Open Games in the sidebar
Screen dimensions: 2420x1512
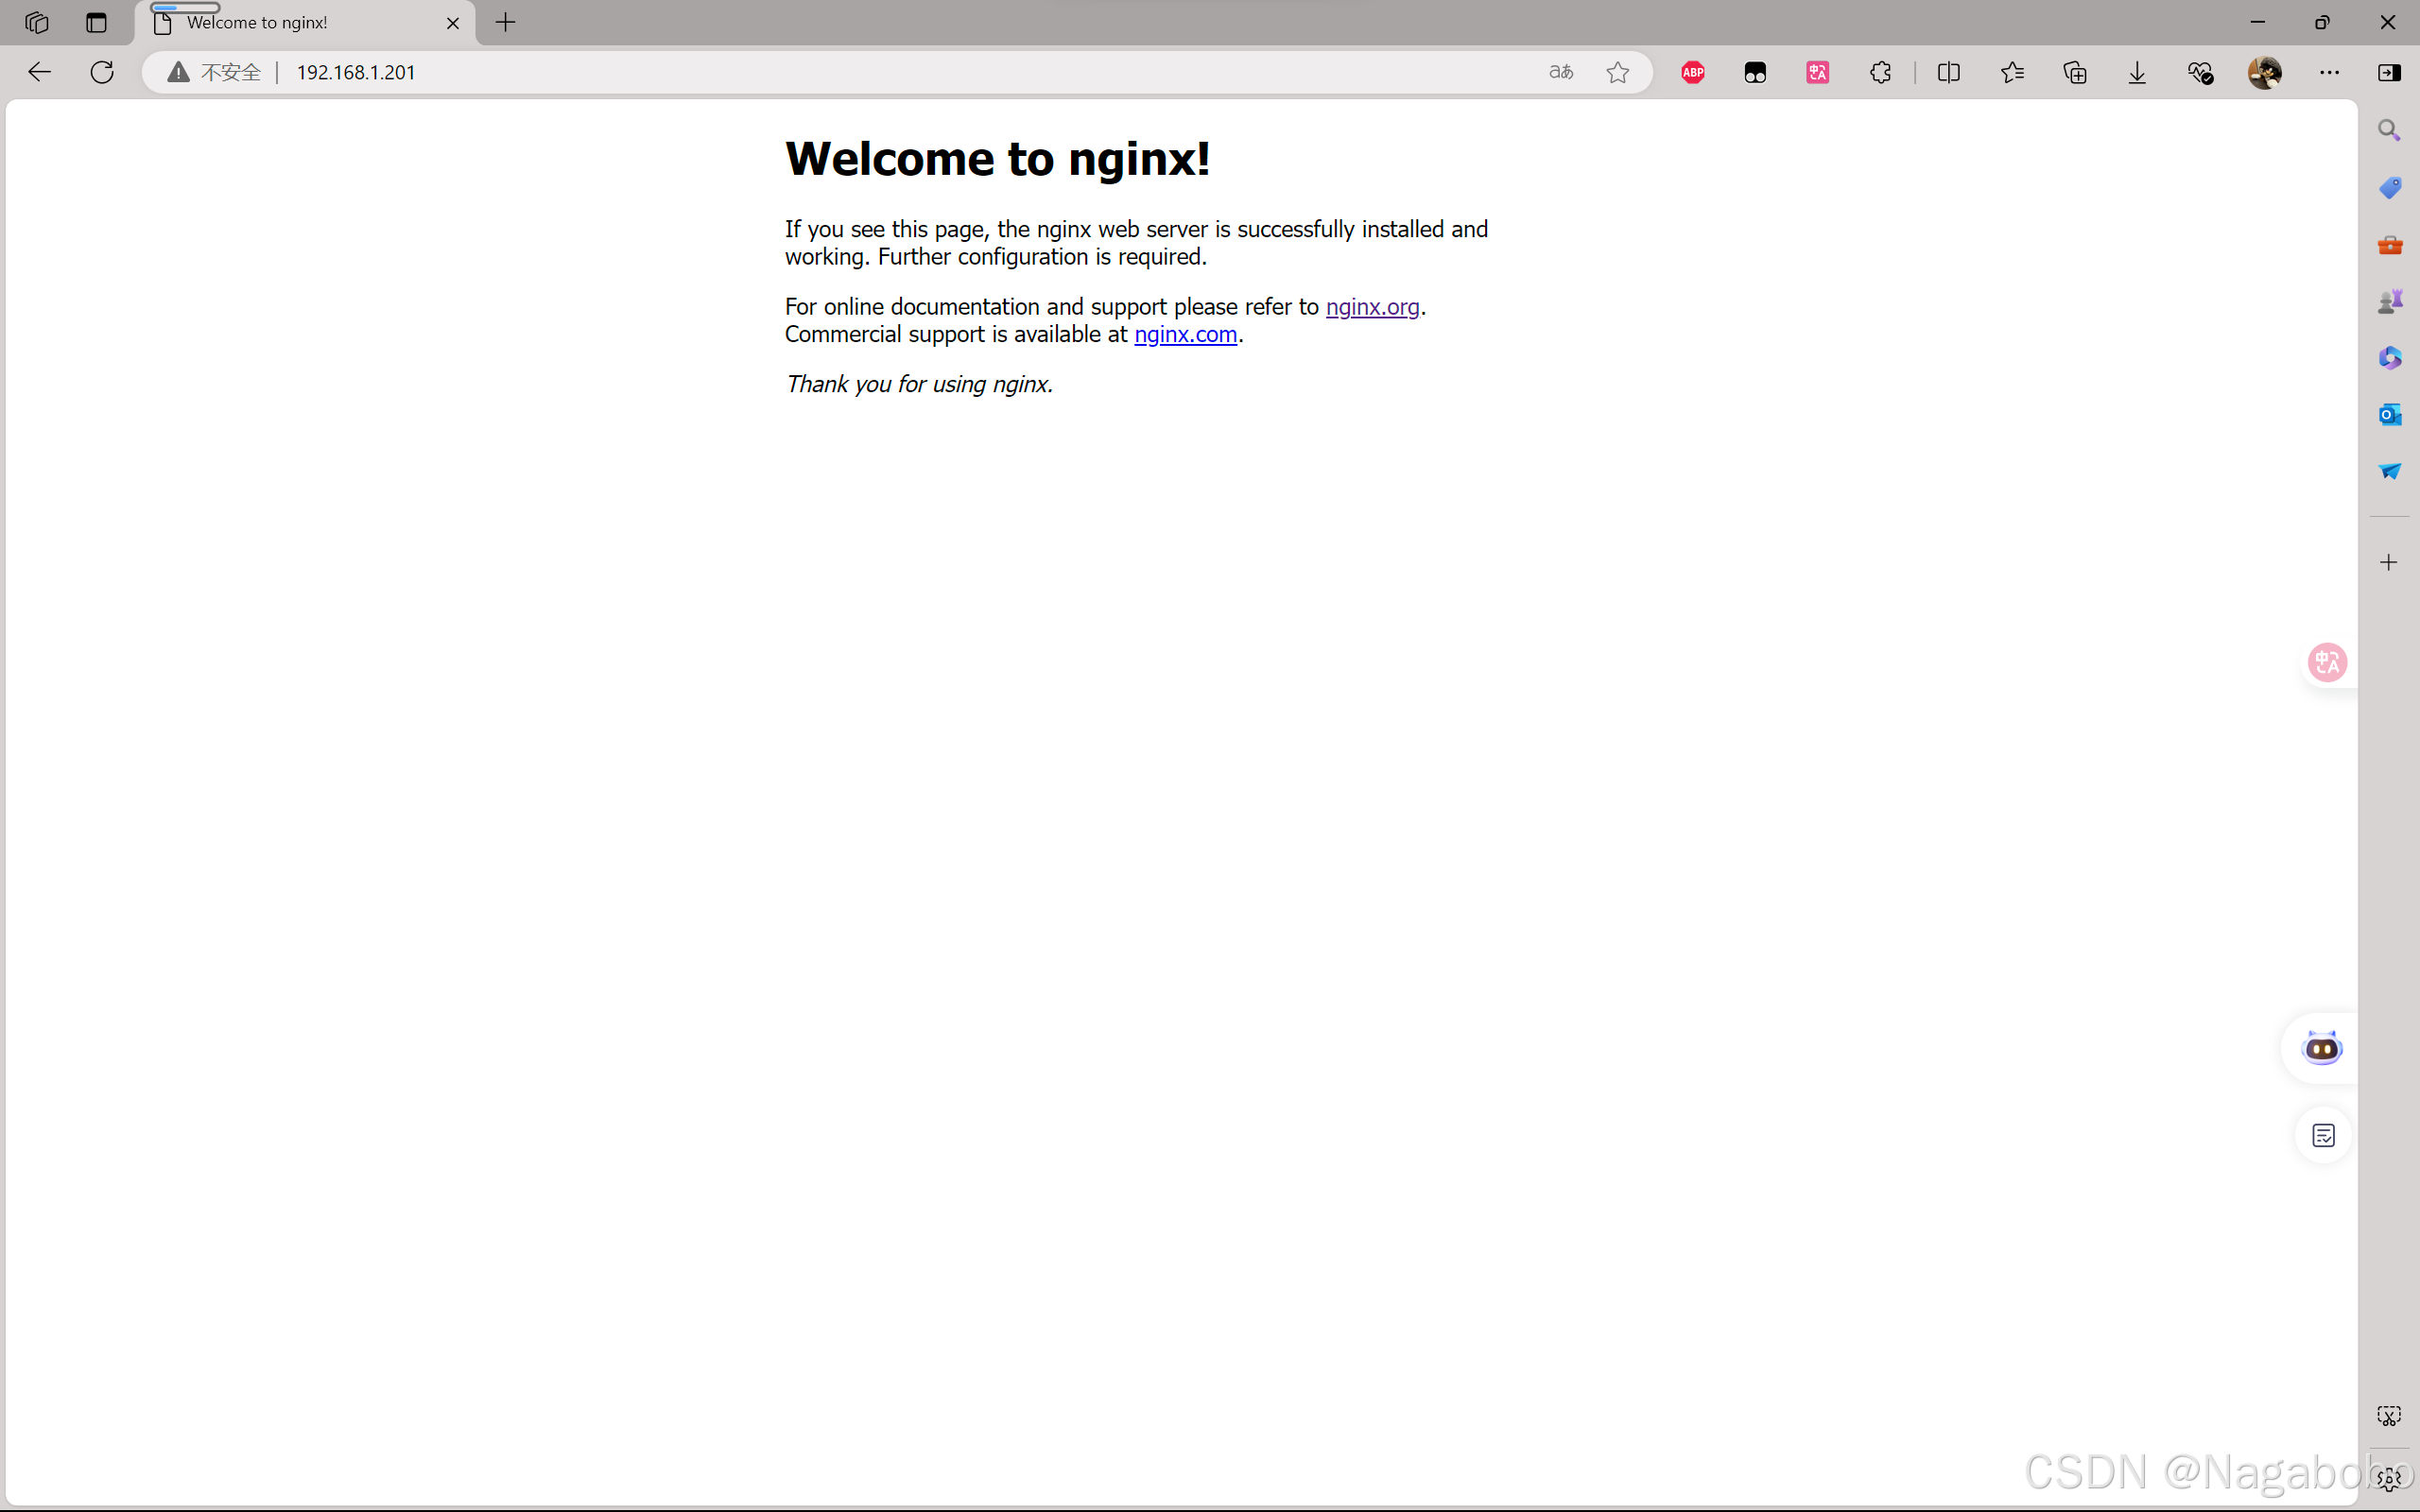[x=2391, y=299]
